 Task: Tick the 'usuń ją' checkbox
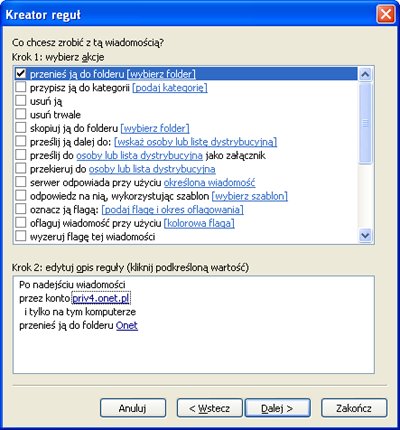(21, 101)
